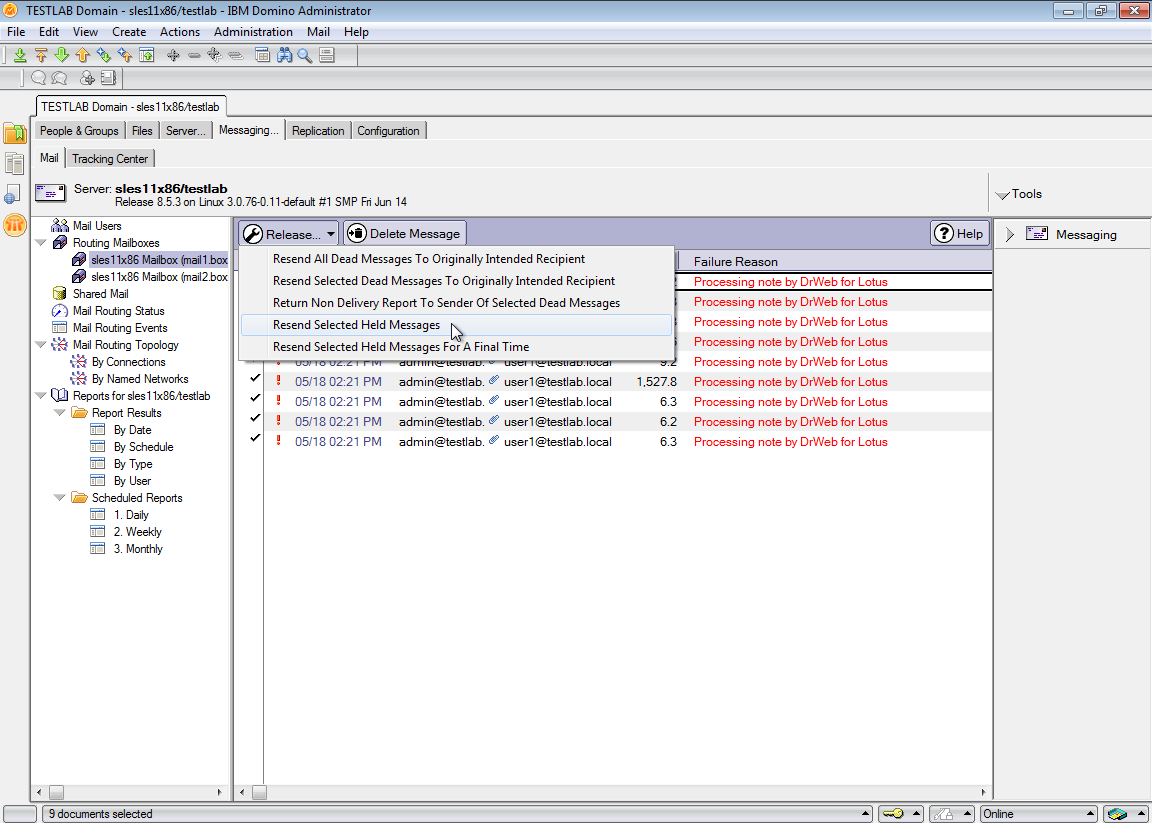
Task: Toggle checkmark on the last message row
Action: (255, 437)
